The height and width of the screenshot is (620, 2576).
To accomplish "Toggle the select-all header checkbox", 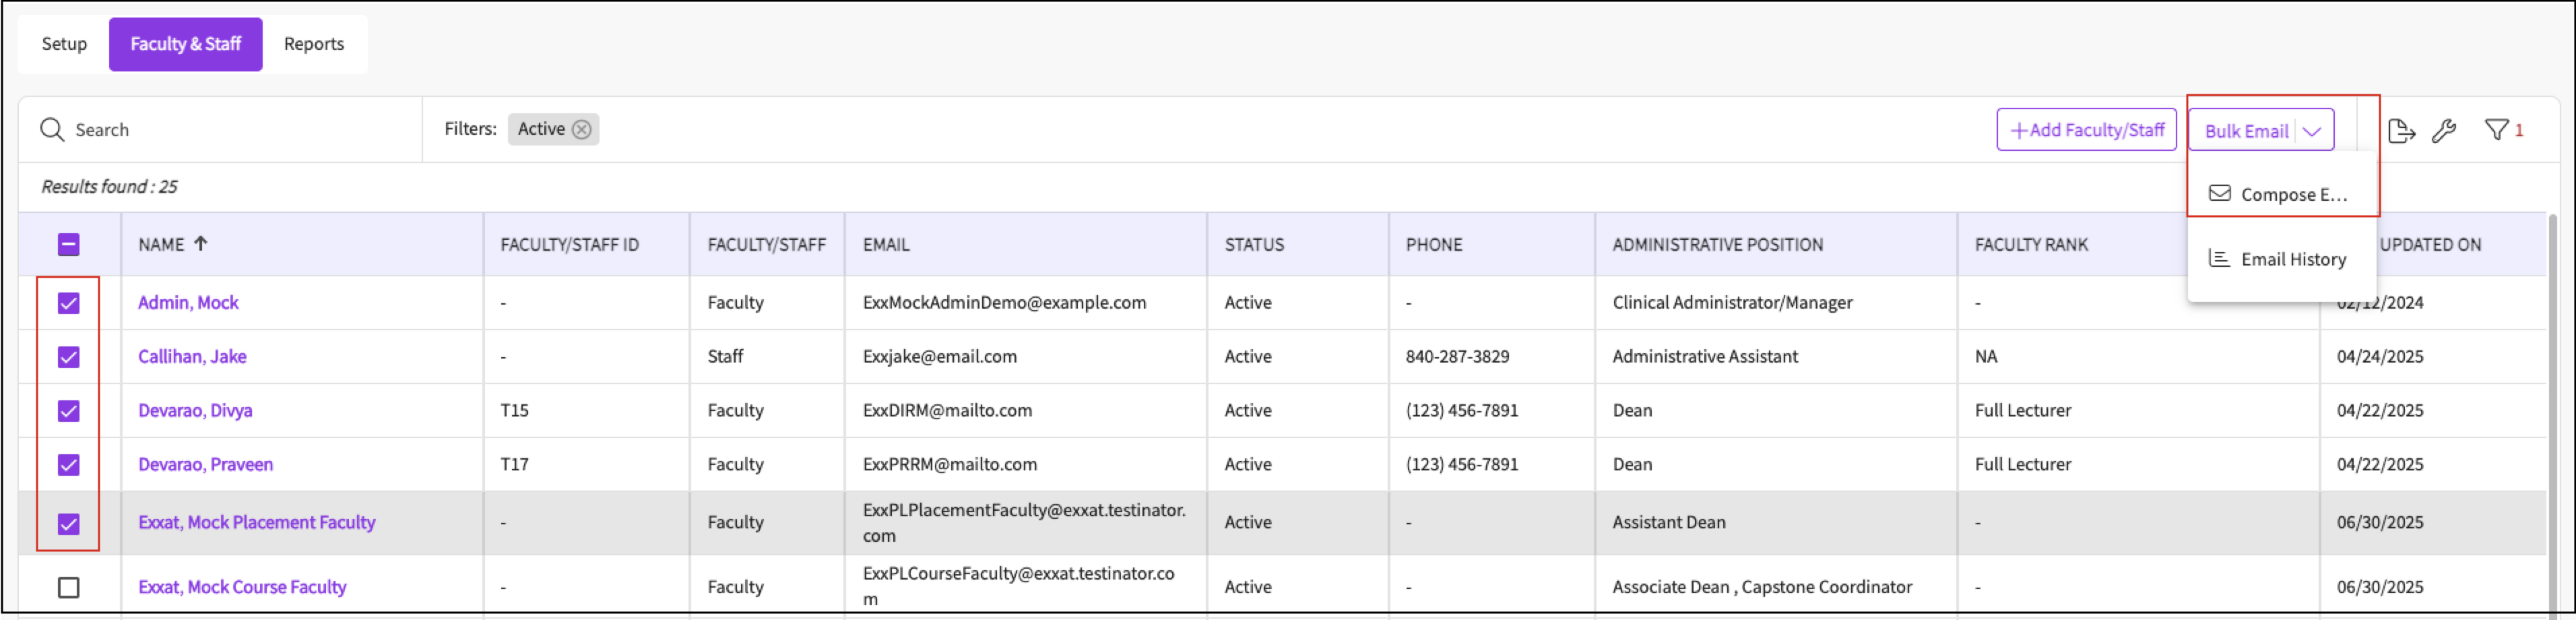I will pos(69,245).
